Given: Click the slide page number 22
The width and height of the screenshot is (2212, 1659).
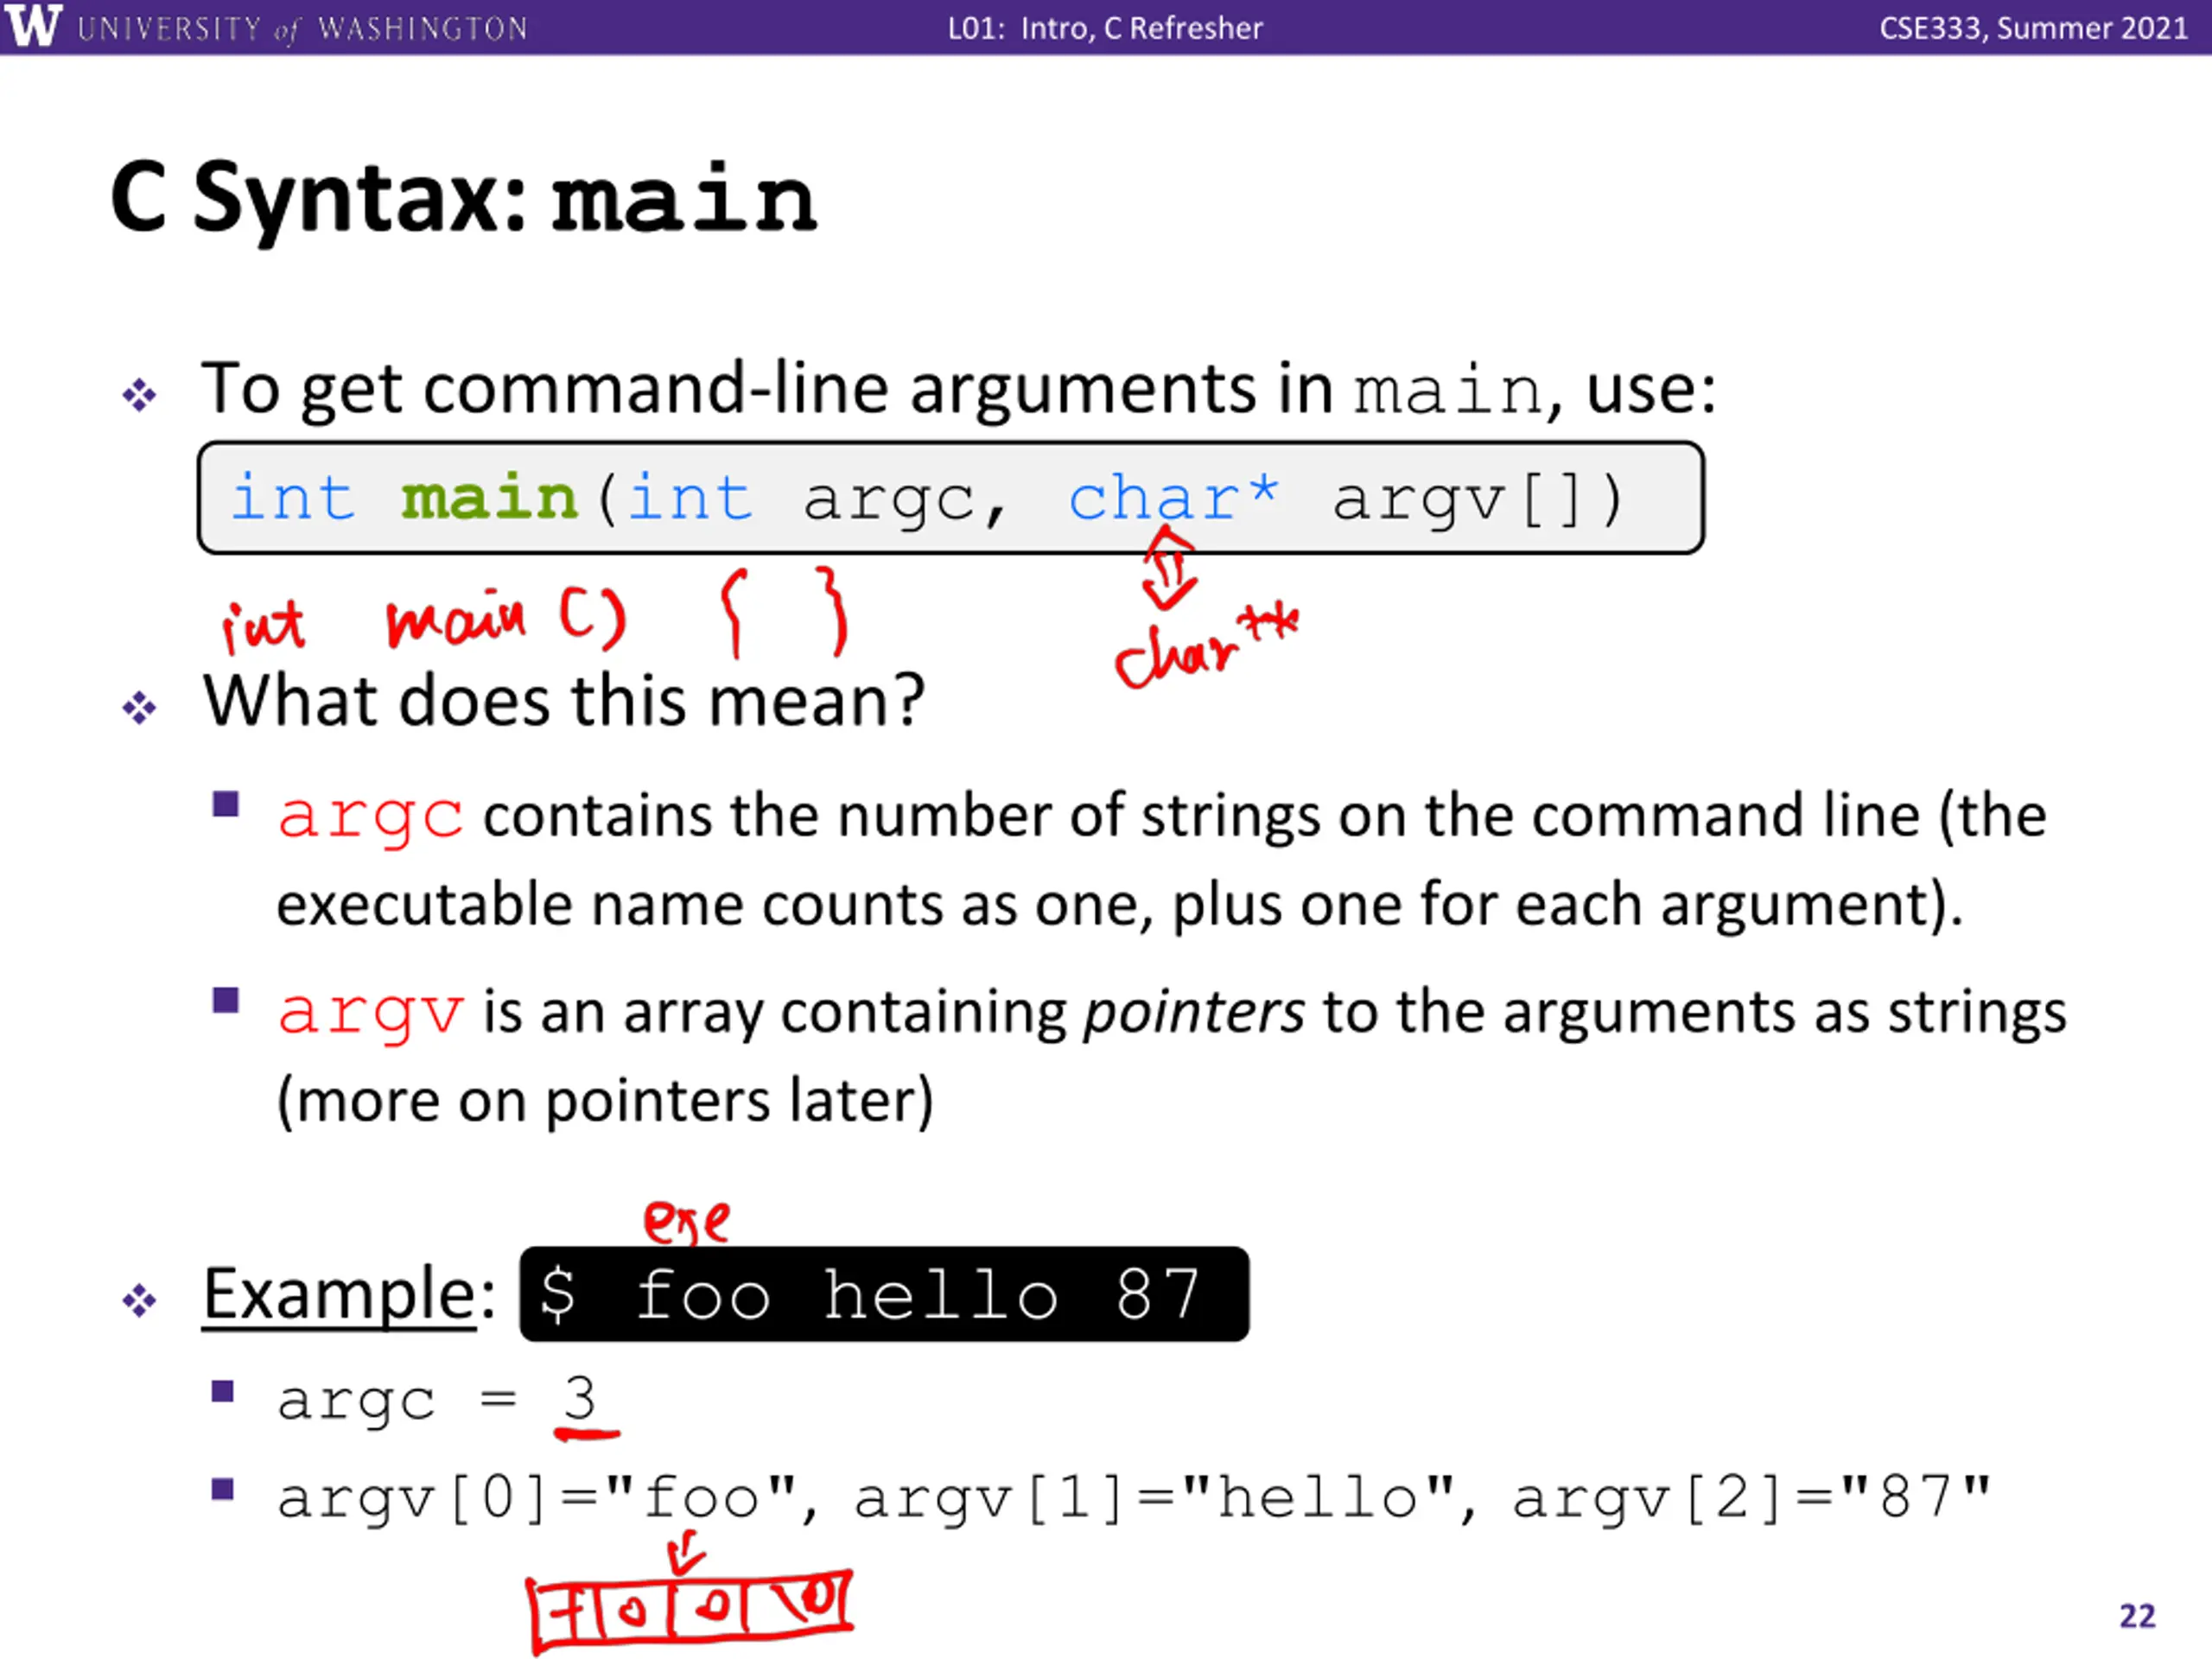Looking at the screenshot, I should point(2137,1616).
